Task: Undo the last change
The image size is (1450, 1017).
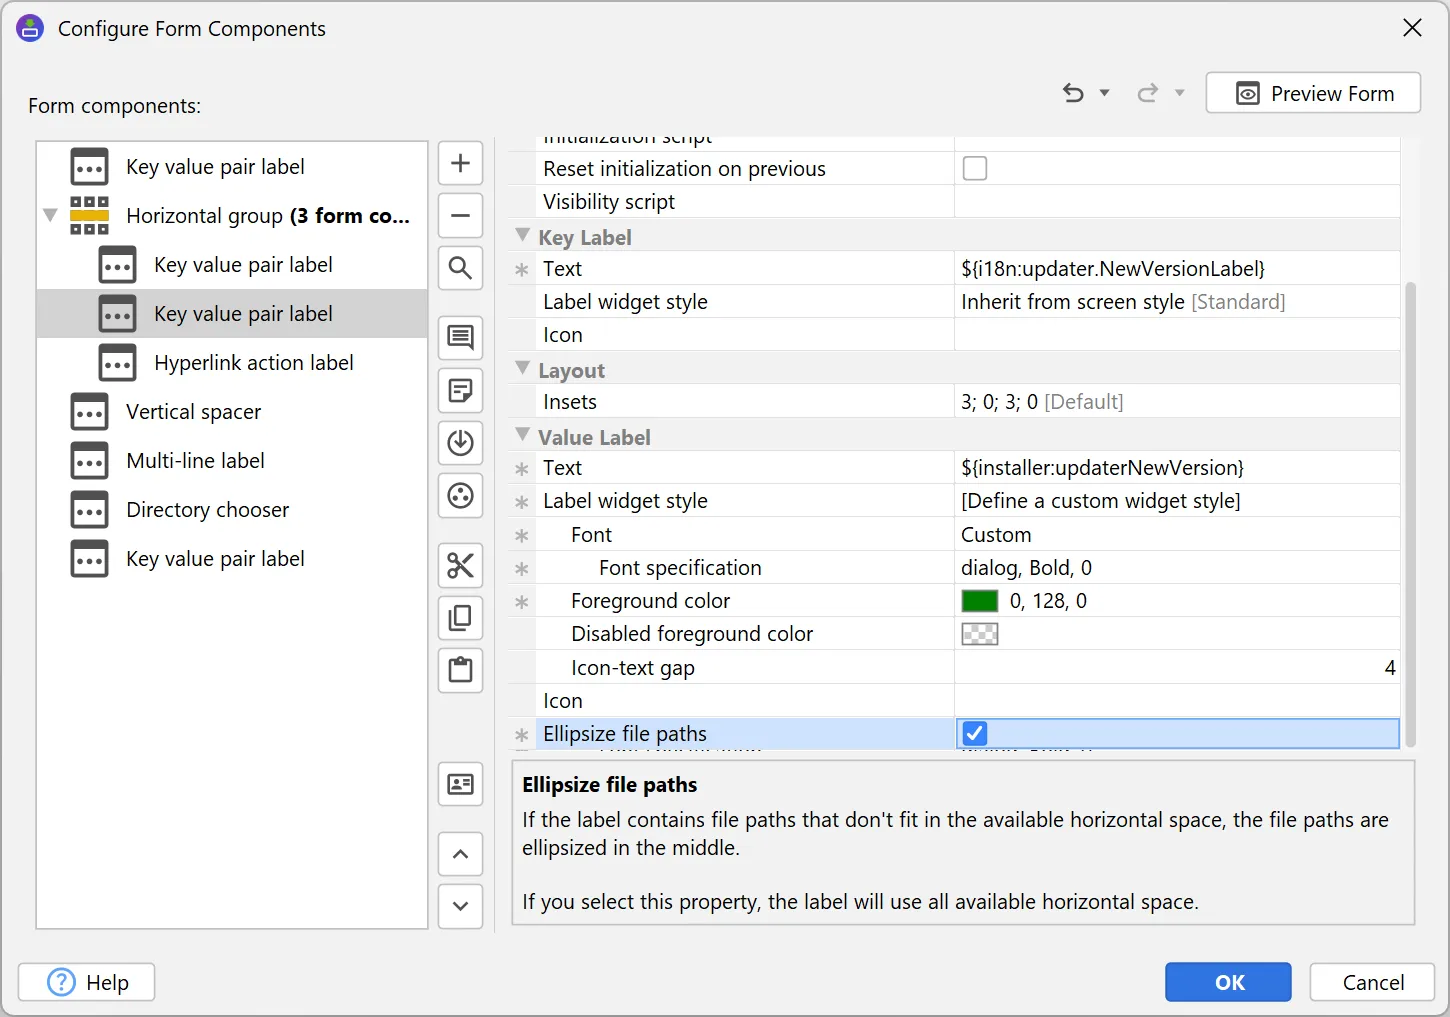Action: coord(1073,93)
